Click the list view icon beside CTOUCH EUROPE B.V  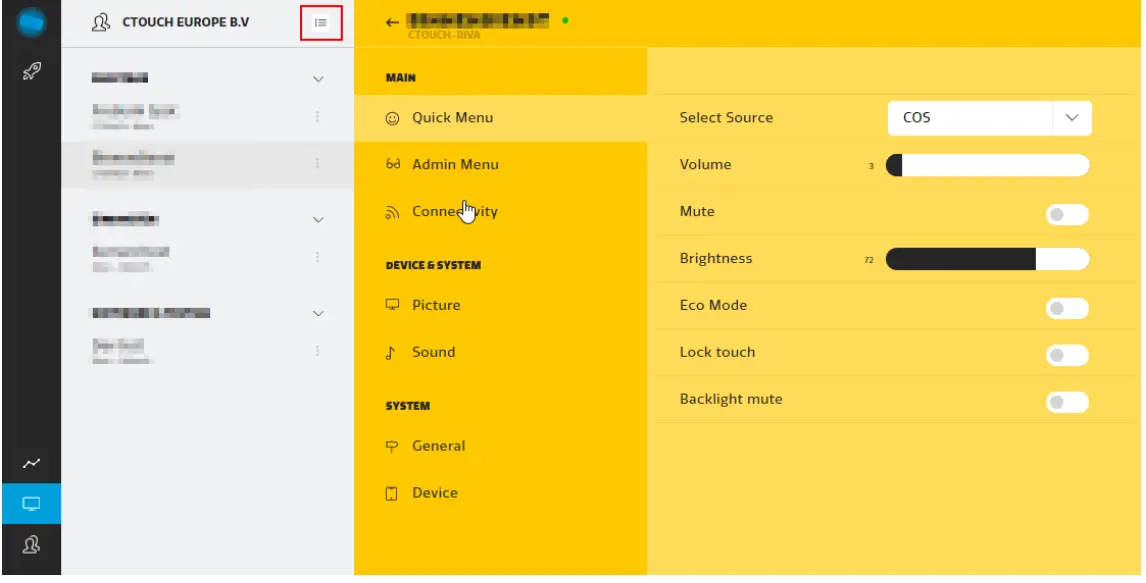click(x=321, y=22)
